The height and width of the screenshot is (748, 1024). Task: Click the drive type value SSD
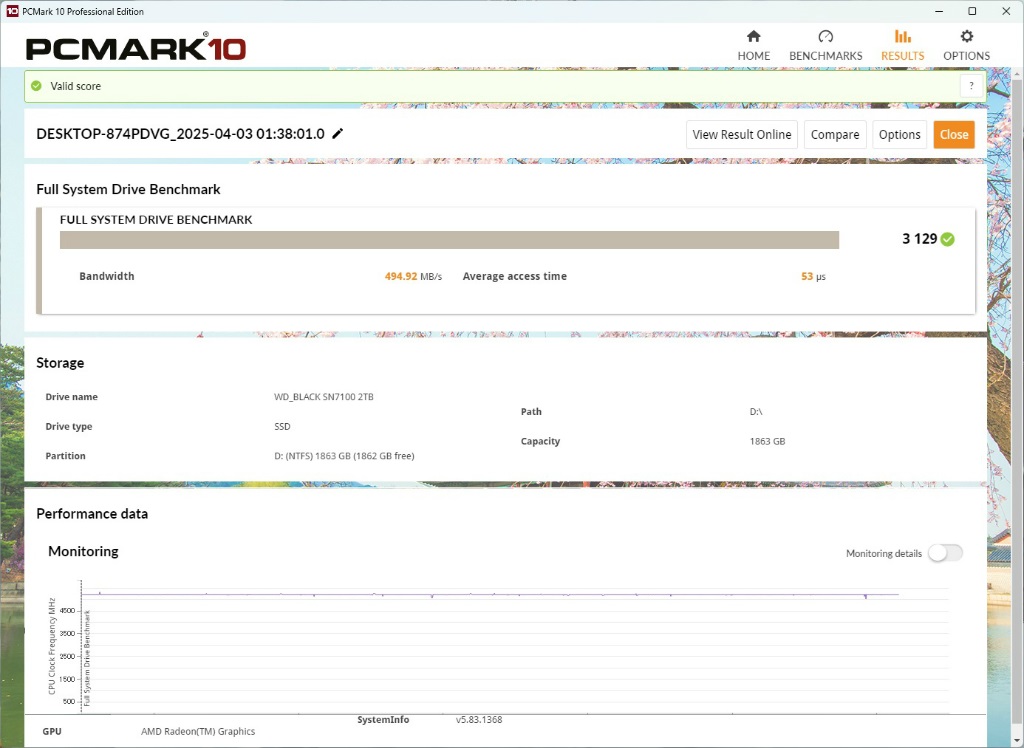[x=282, y=427]
